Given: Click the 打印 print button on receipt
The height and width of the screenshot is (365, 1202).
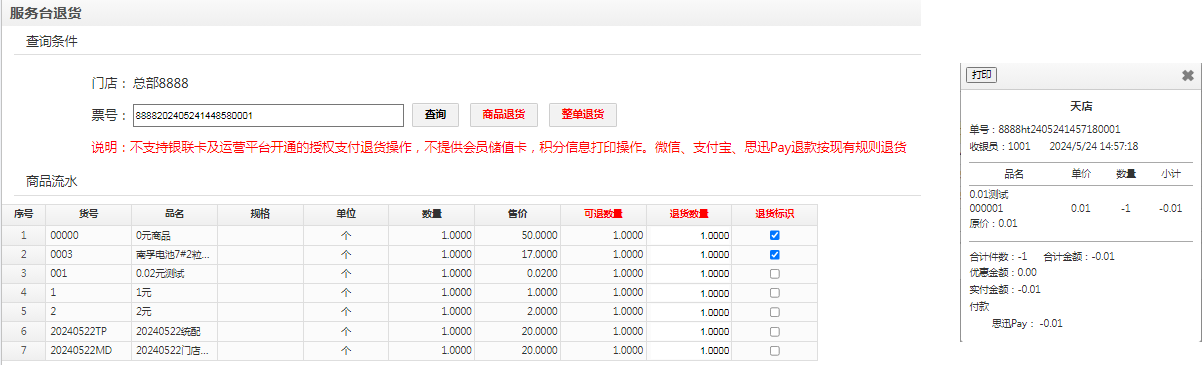Looking at the screenshot, I should (981, 75).
